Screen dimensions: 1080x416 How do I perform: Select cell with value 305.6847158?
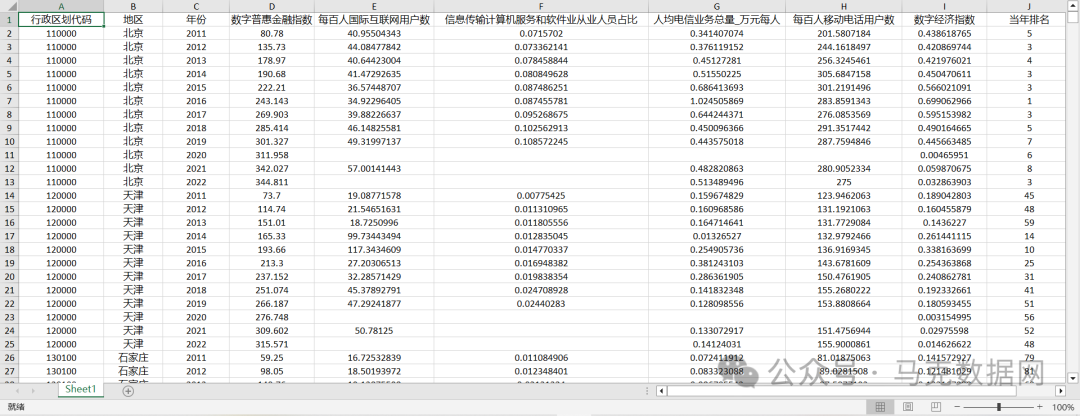coord(842,74)
